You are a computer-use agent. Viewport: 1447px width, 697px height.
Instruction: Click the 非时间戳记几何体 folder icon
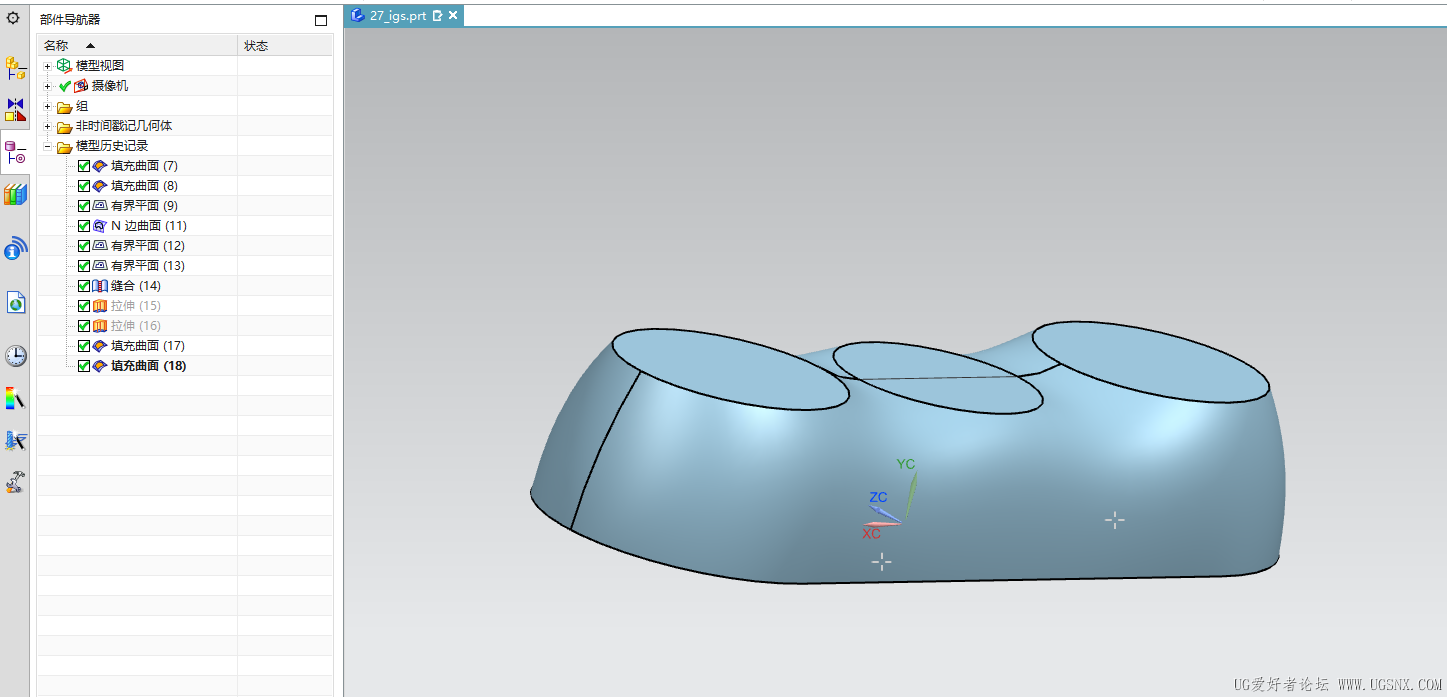64,126
